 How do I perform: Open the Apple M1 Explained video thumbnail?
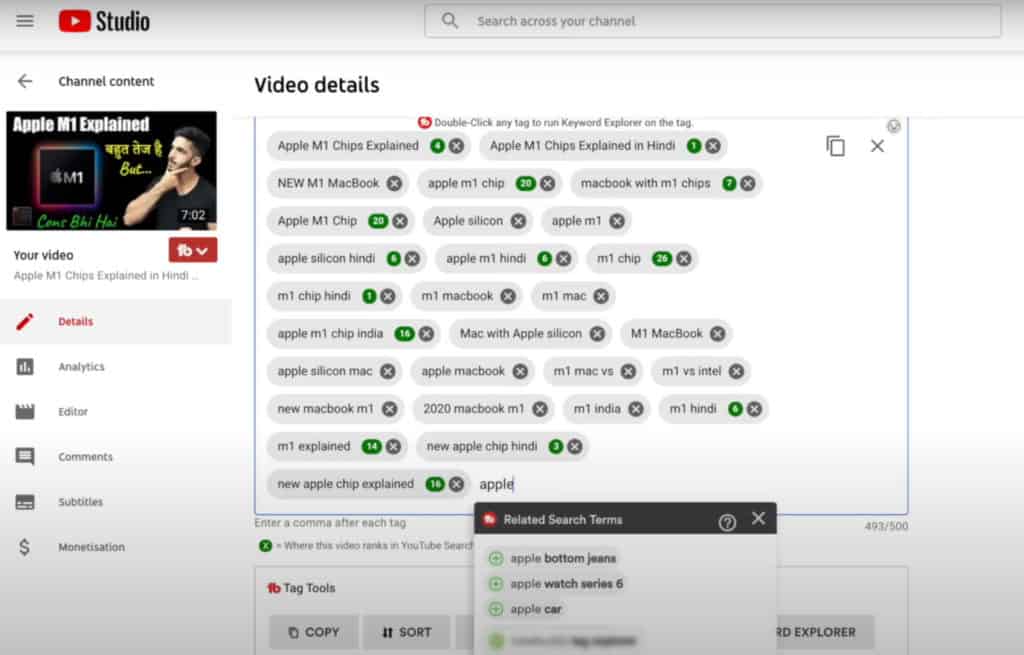[x=112, y=170]
